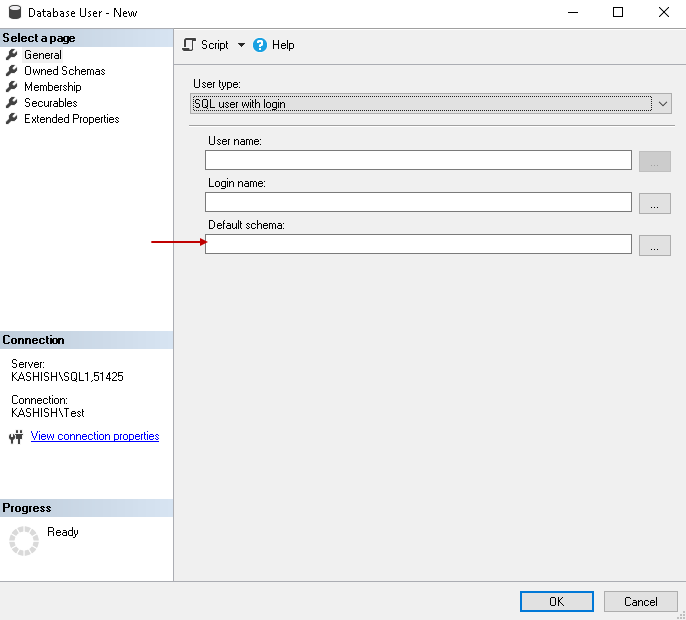Go to the Securables page
This screenshot has width=686, height=620.
pyautogui.click(x=50, y=103)
